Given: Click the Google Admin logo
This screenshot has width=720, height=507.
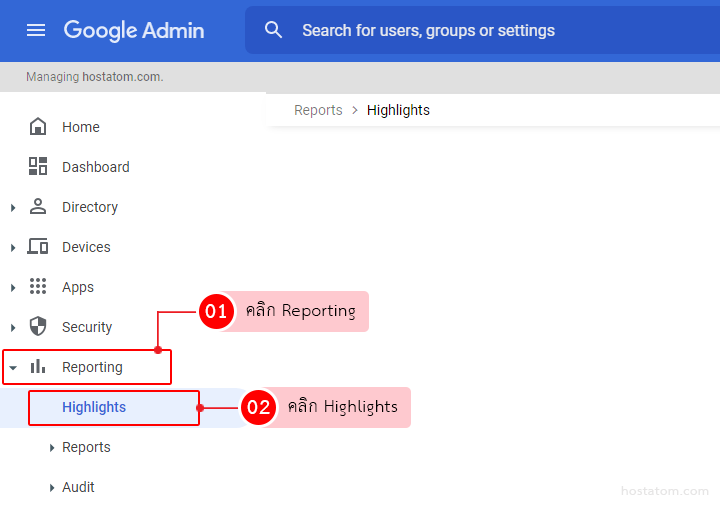Looking at the screenshot, I should pos(134,30).
